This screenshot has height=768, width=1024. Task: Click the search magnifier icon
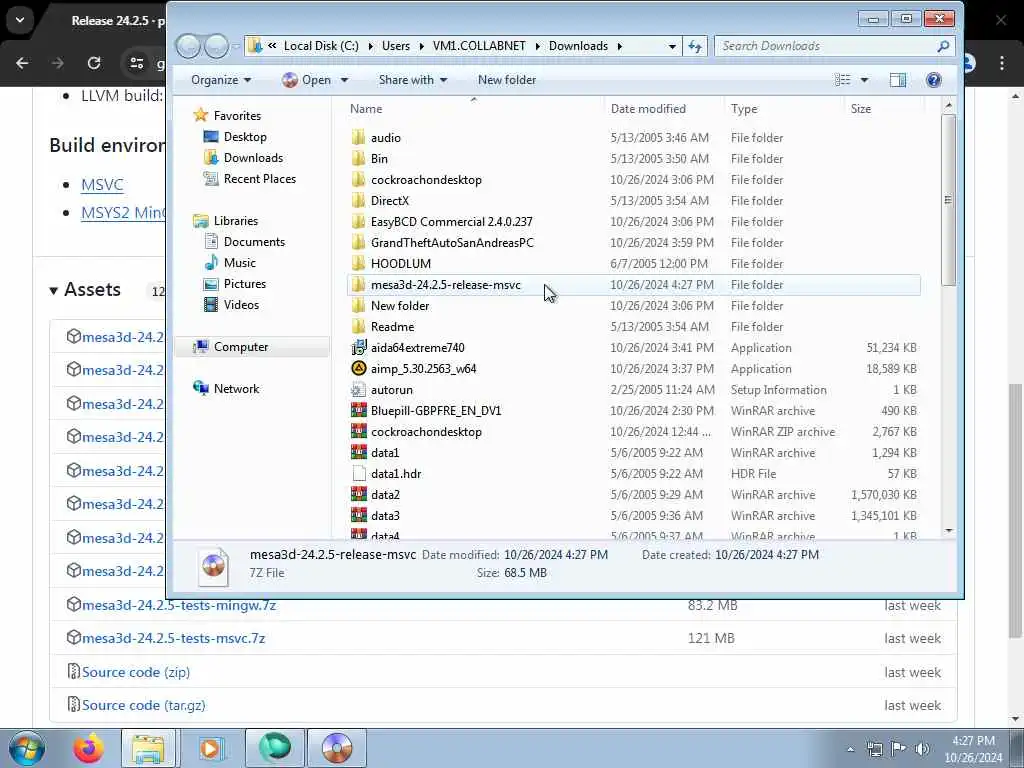tap(942, 46)
